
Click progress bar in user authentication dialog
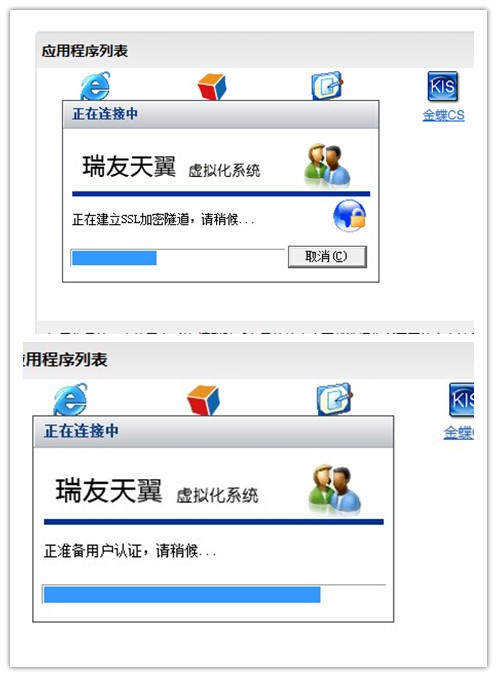(x=214, y=594)
